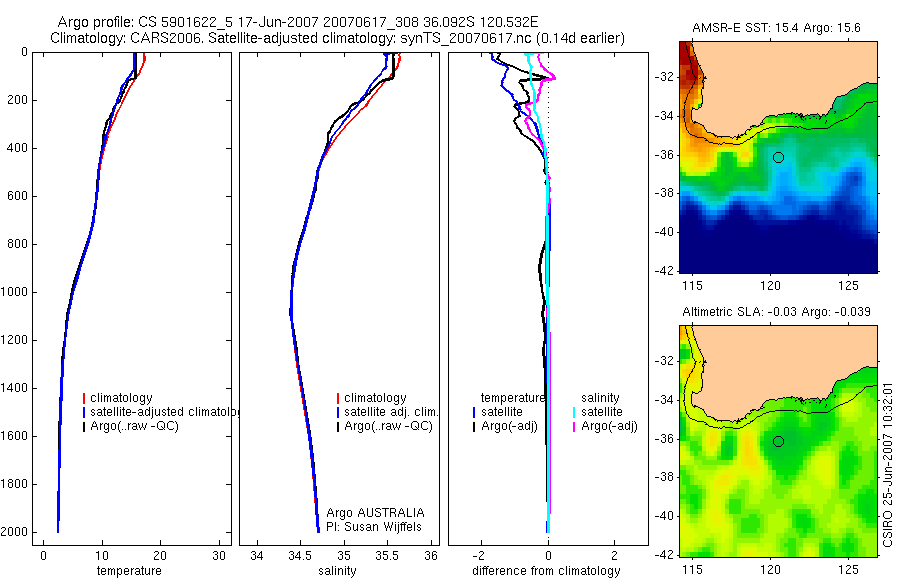
Task: Click temperature axis tick label '30'
Action: [x=219, y=556]
